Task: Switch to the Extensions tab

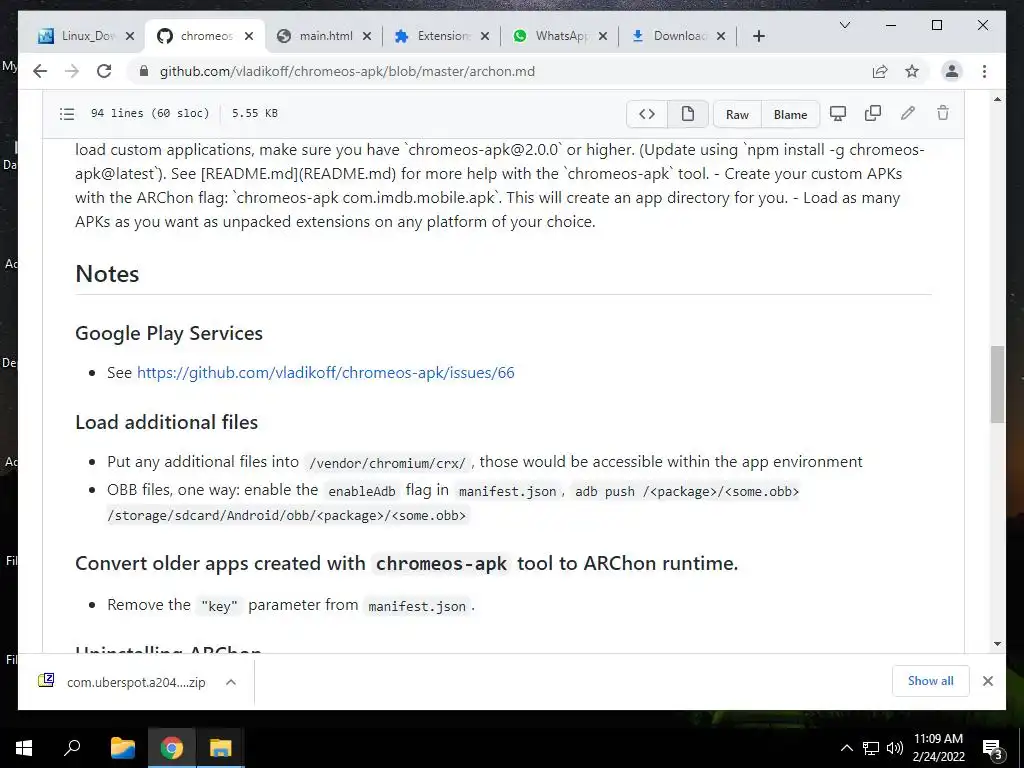Action: point(432,36)
